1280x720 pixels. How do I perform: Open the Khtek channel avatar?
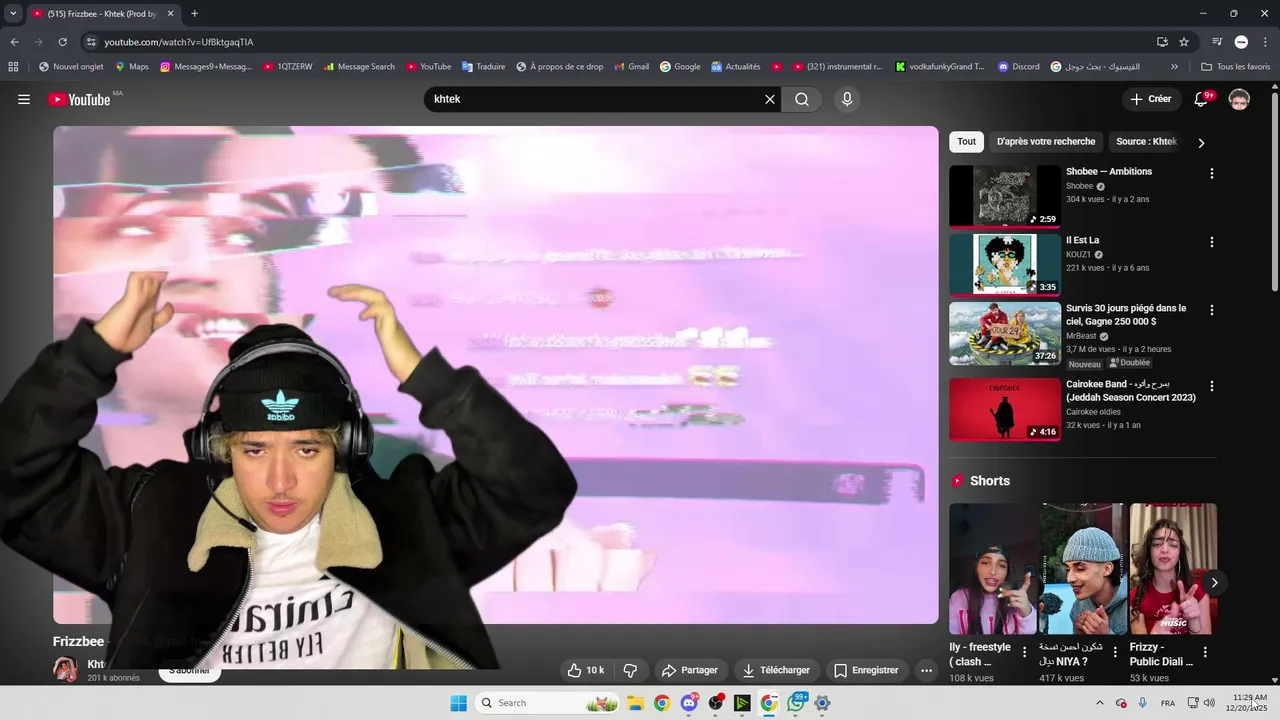click(66, 670)
